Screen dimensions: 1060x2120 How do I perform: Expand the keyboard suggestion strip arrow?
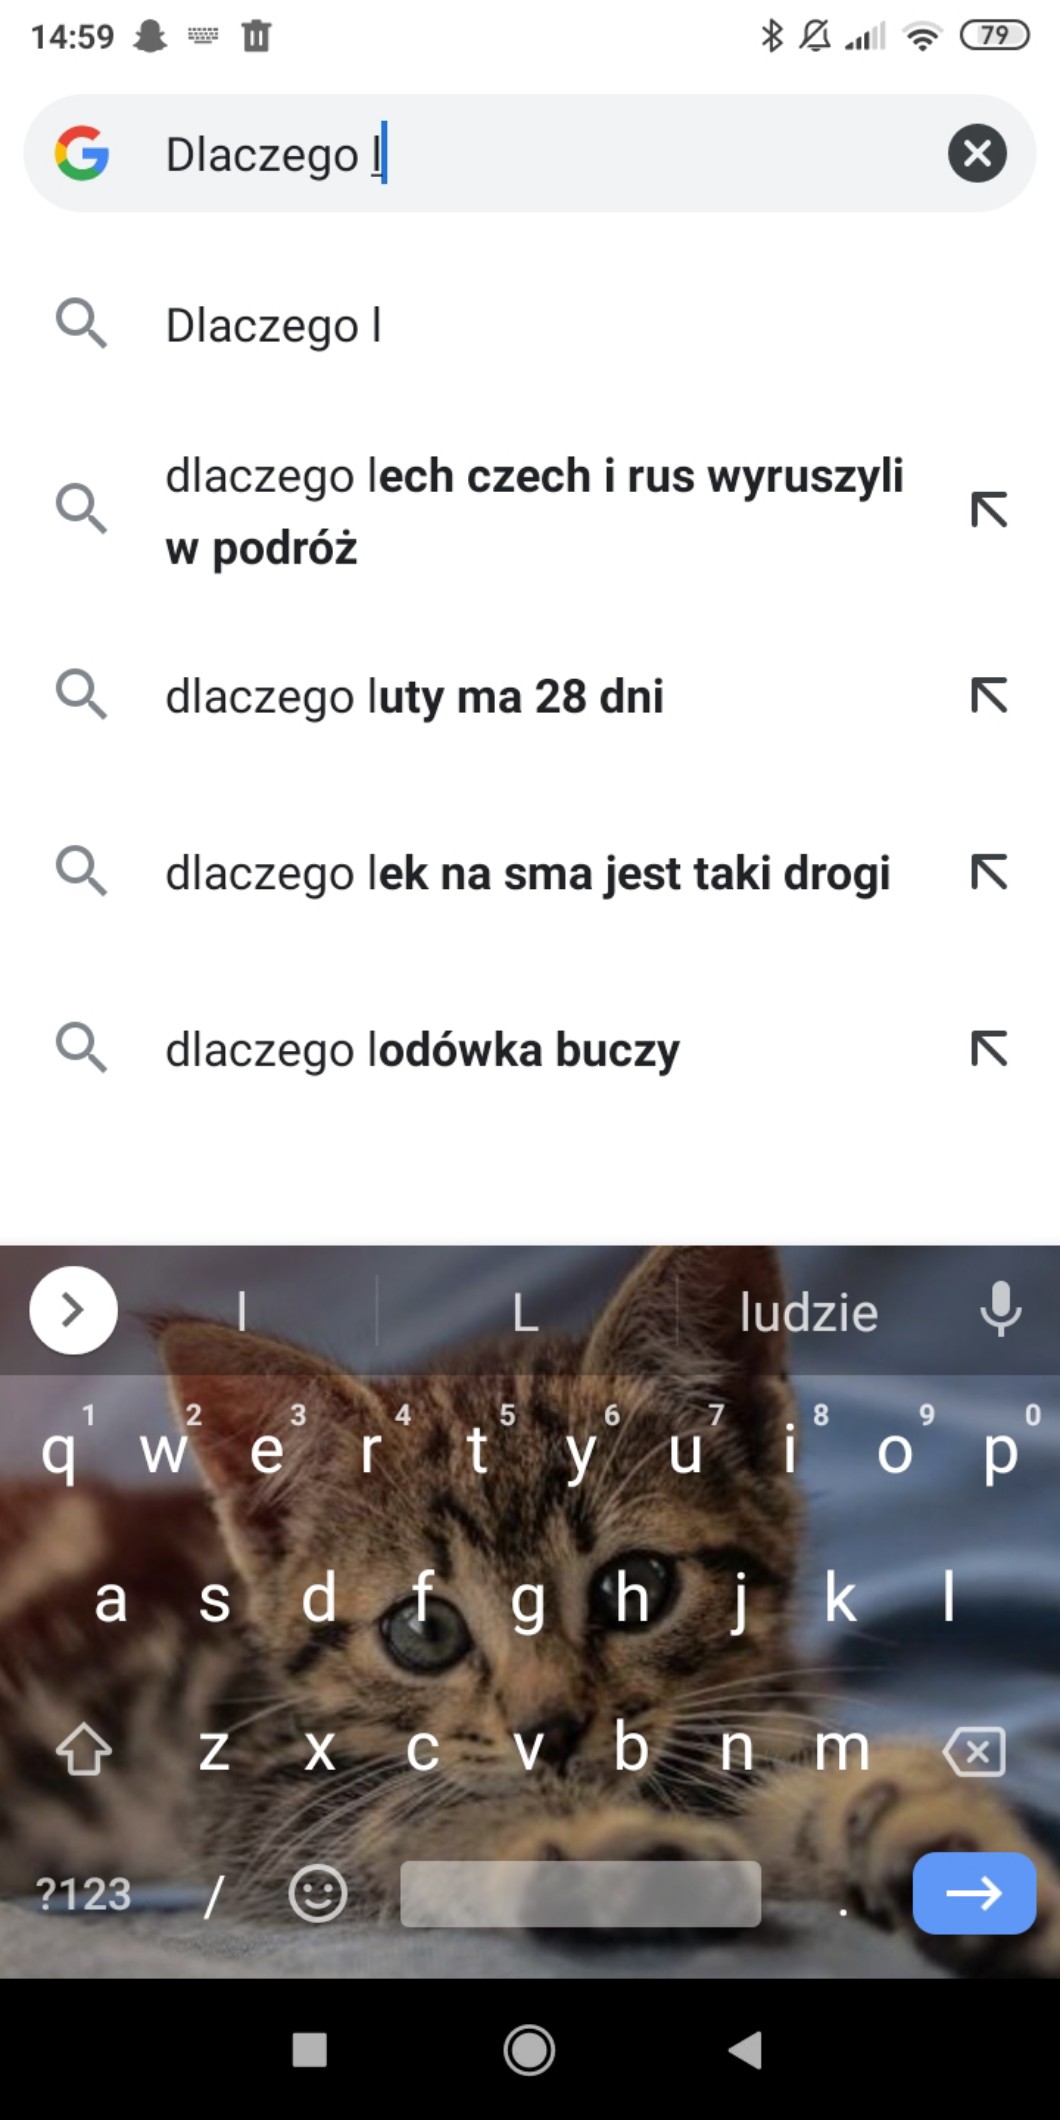(73, 1309)
